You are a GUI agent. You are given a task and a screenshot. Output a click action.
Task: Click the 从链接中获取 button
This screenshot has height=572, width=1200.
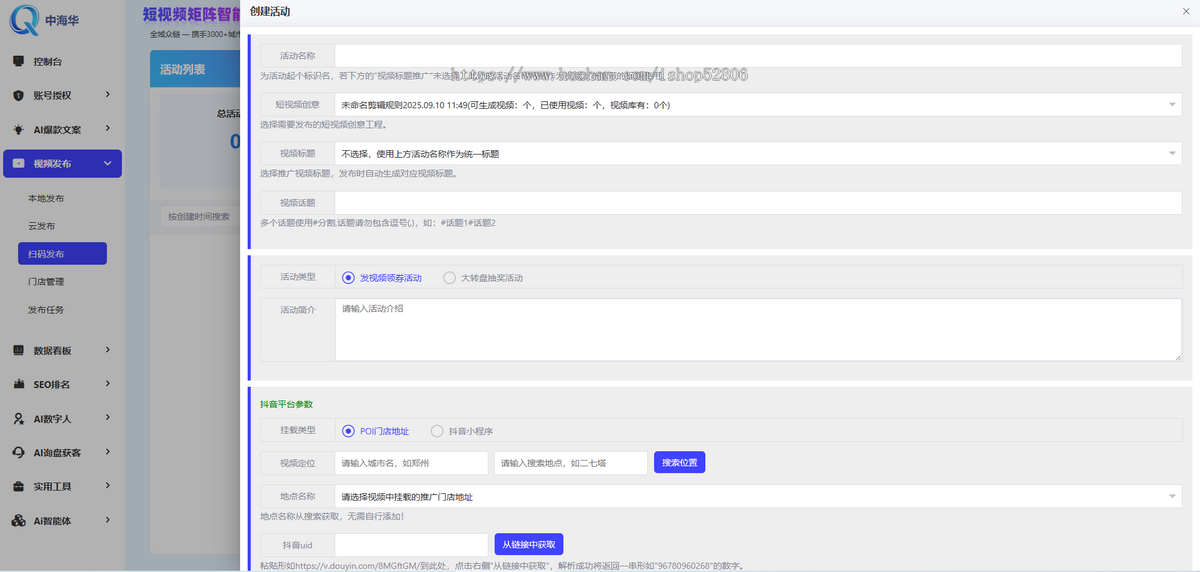[x=529, y=544]
